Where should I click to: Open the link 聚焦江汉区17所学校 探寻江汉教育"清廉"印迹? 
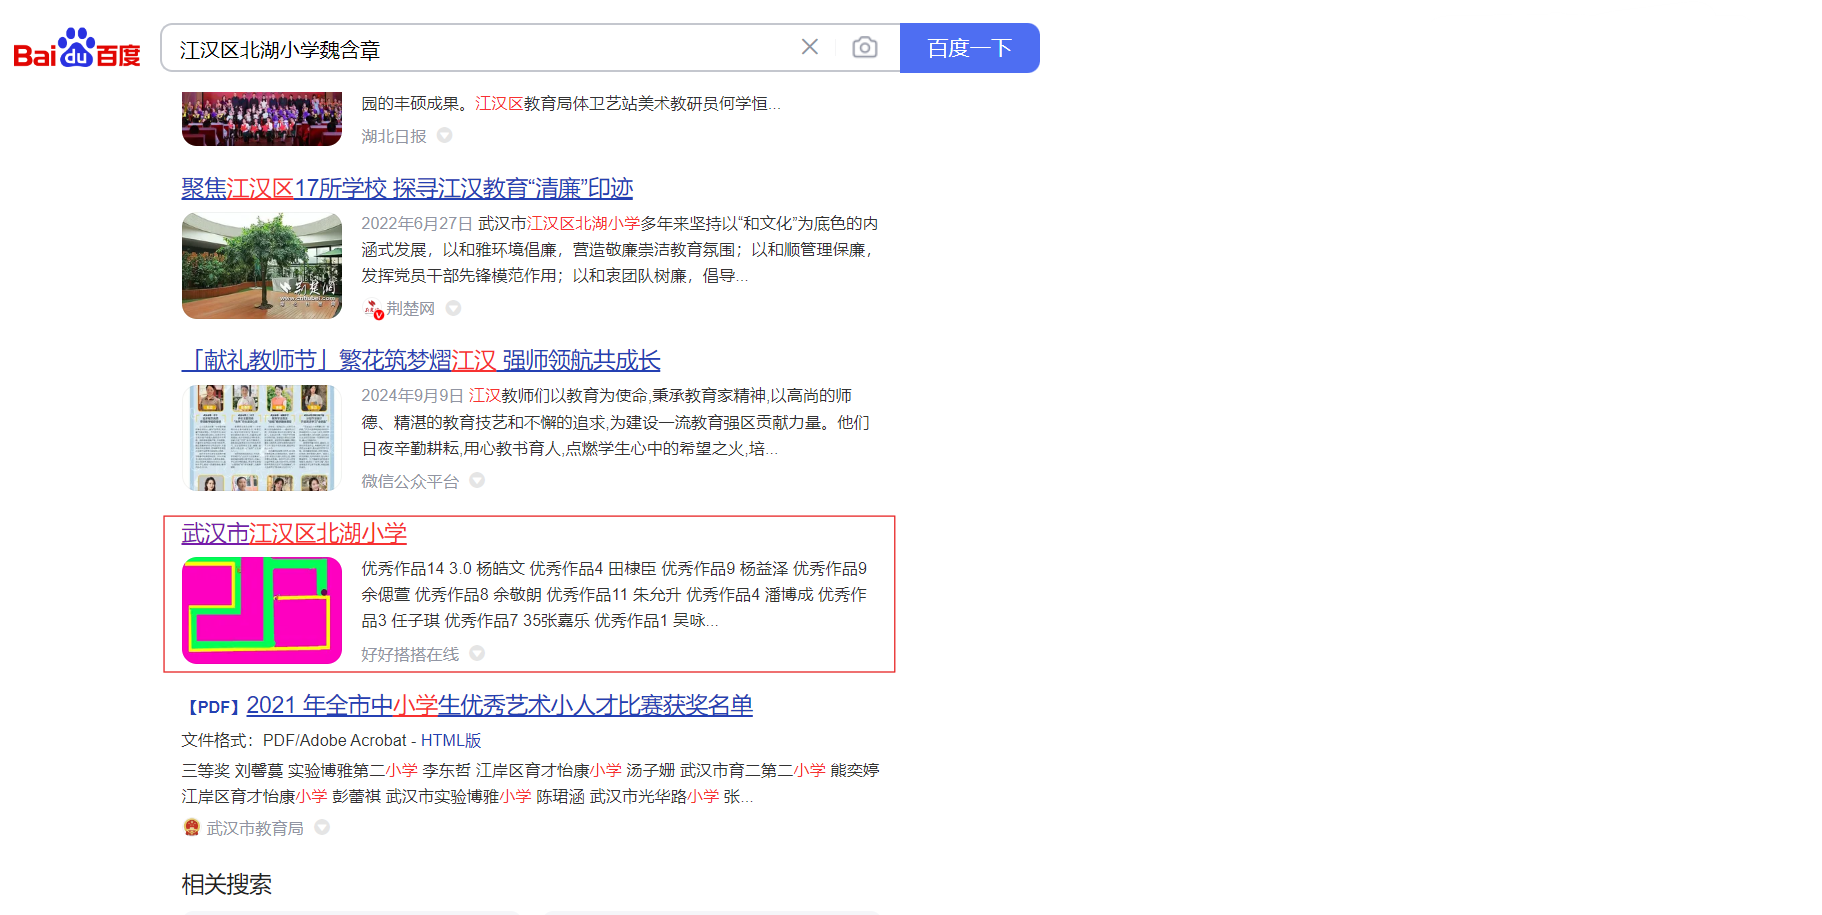[x=407, y=188]
